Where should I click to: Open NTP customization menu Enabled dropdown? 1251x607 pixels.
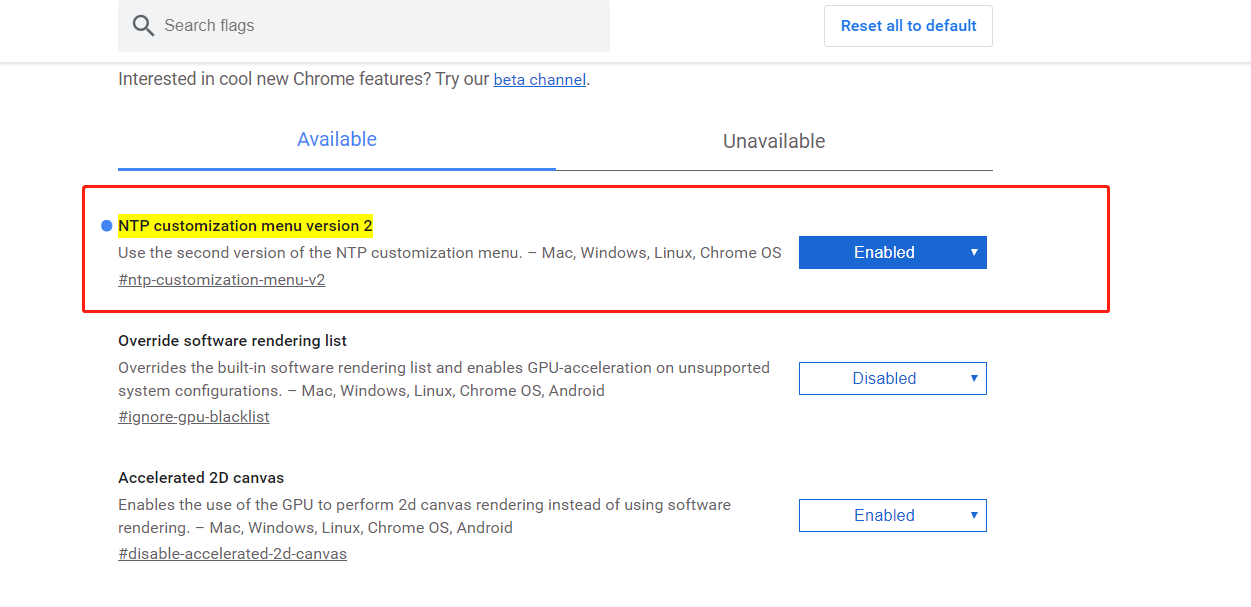(x=893, y=253)
